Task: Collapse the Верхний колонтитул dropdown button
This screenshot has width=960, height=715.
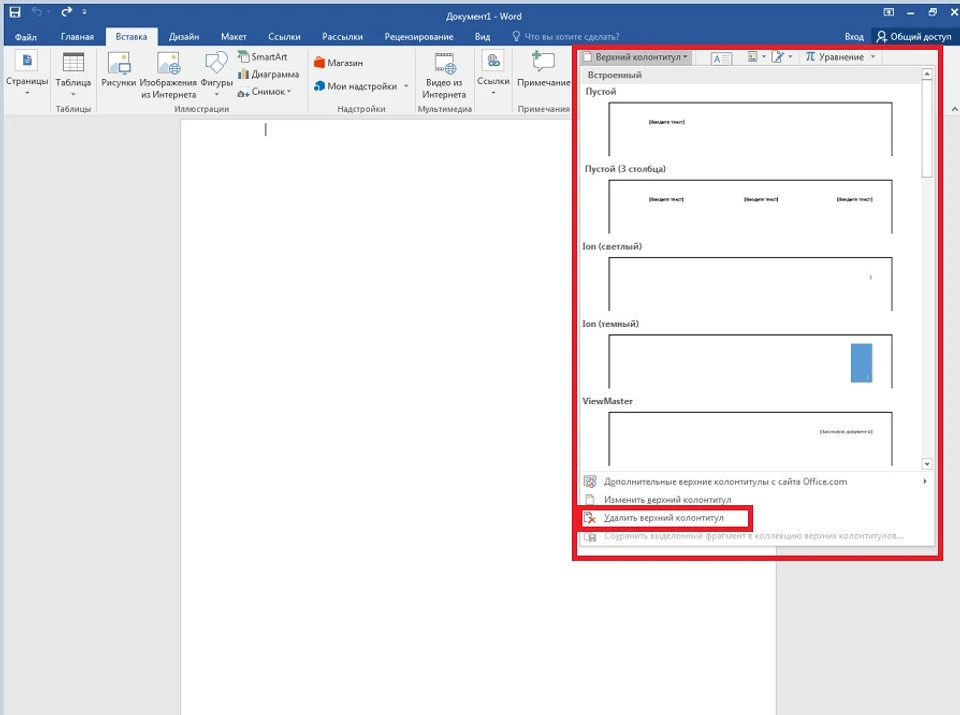Action: coord(636,58)
